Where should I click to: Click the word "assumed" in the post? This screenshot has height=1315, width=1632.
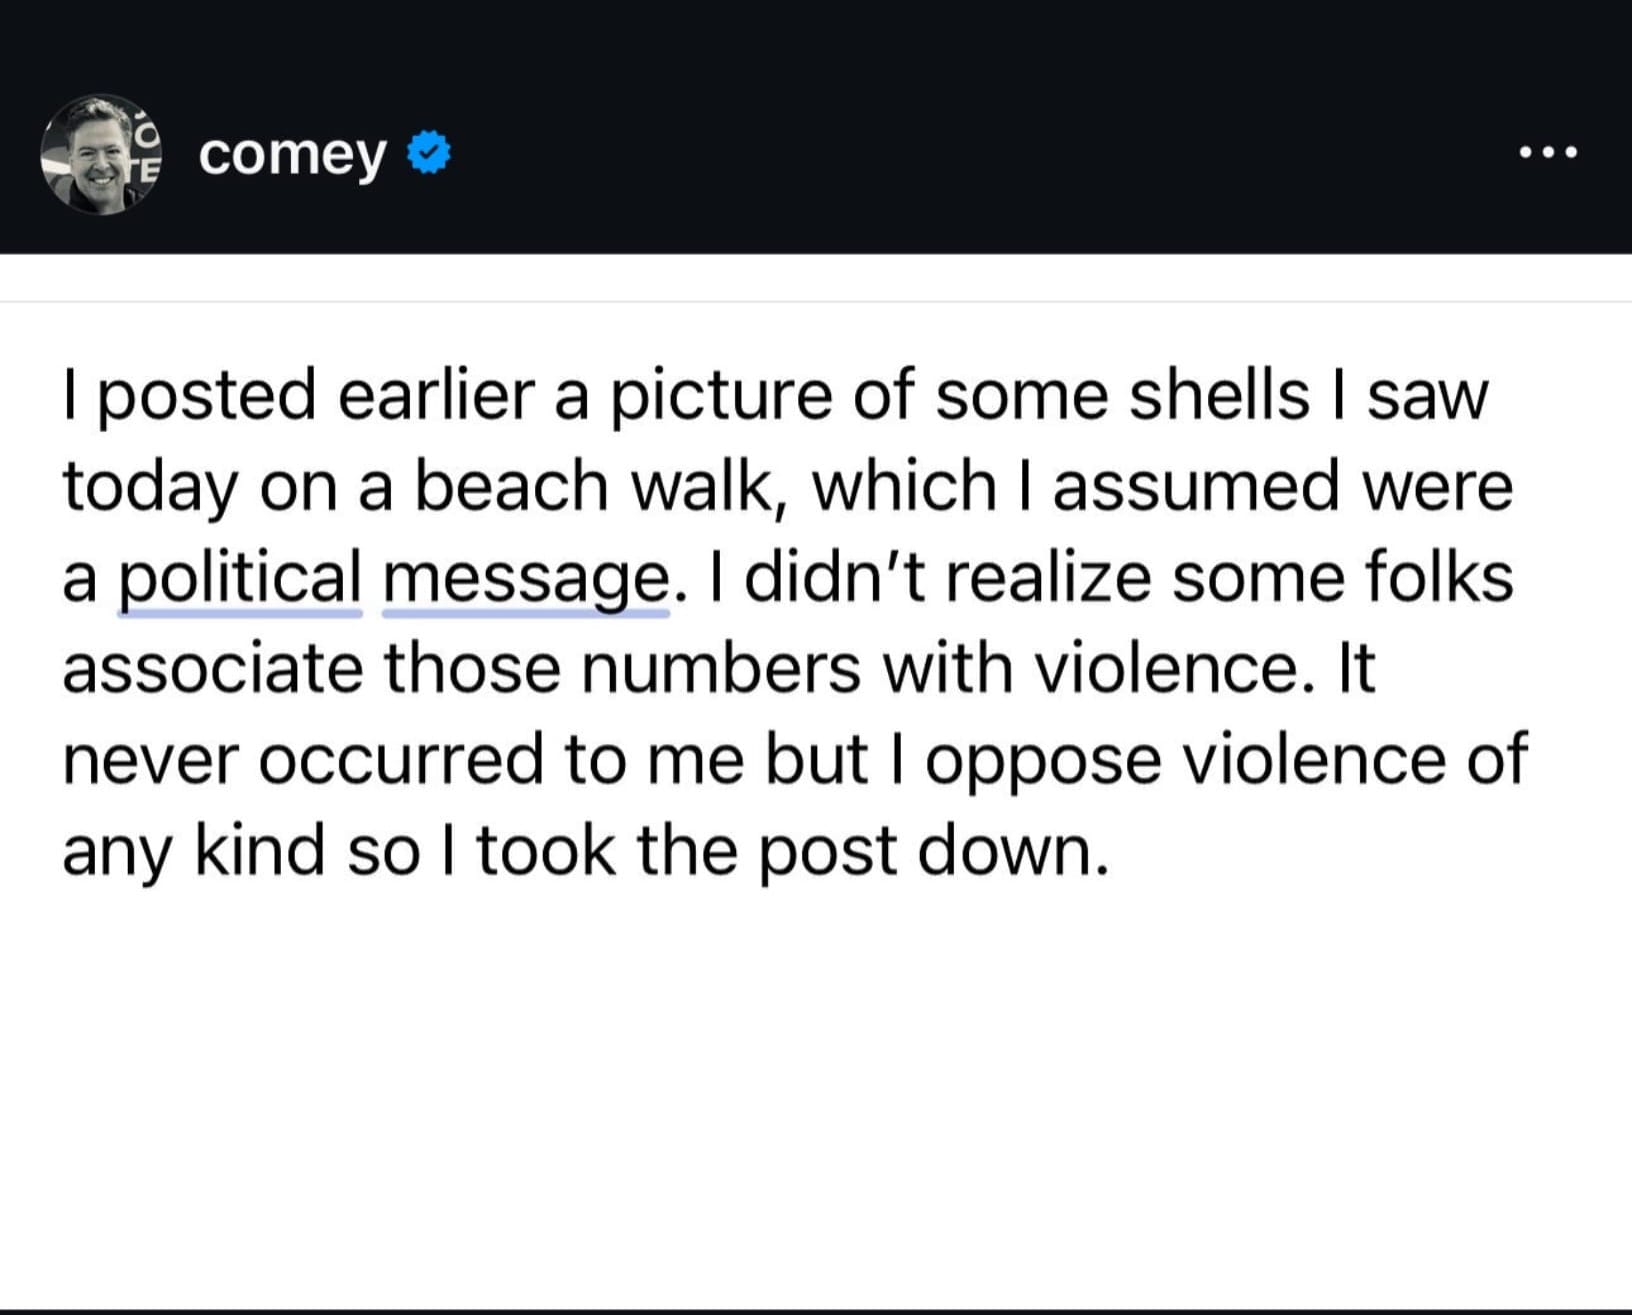[1193, 487]
